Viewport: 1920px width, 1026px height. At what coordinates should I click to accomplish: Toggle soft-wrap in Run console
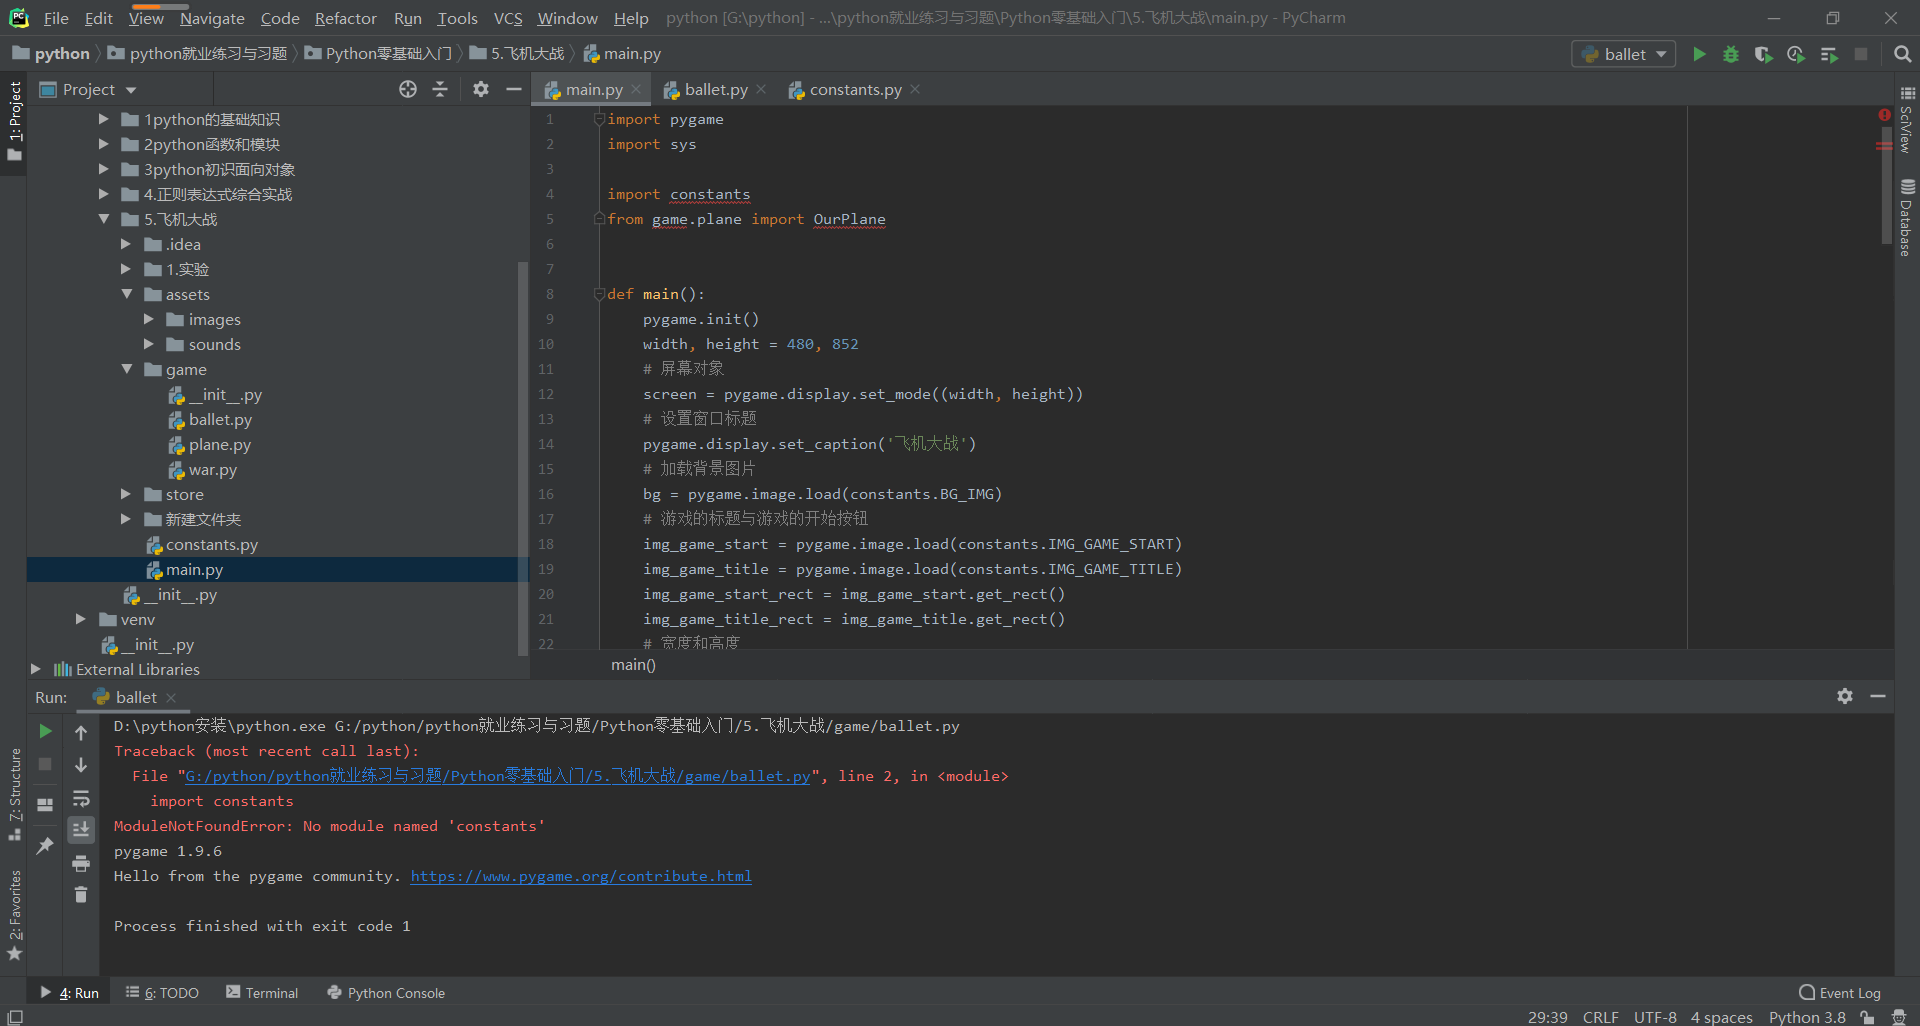click(81, 798)
